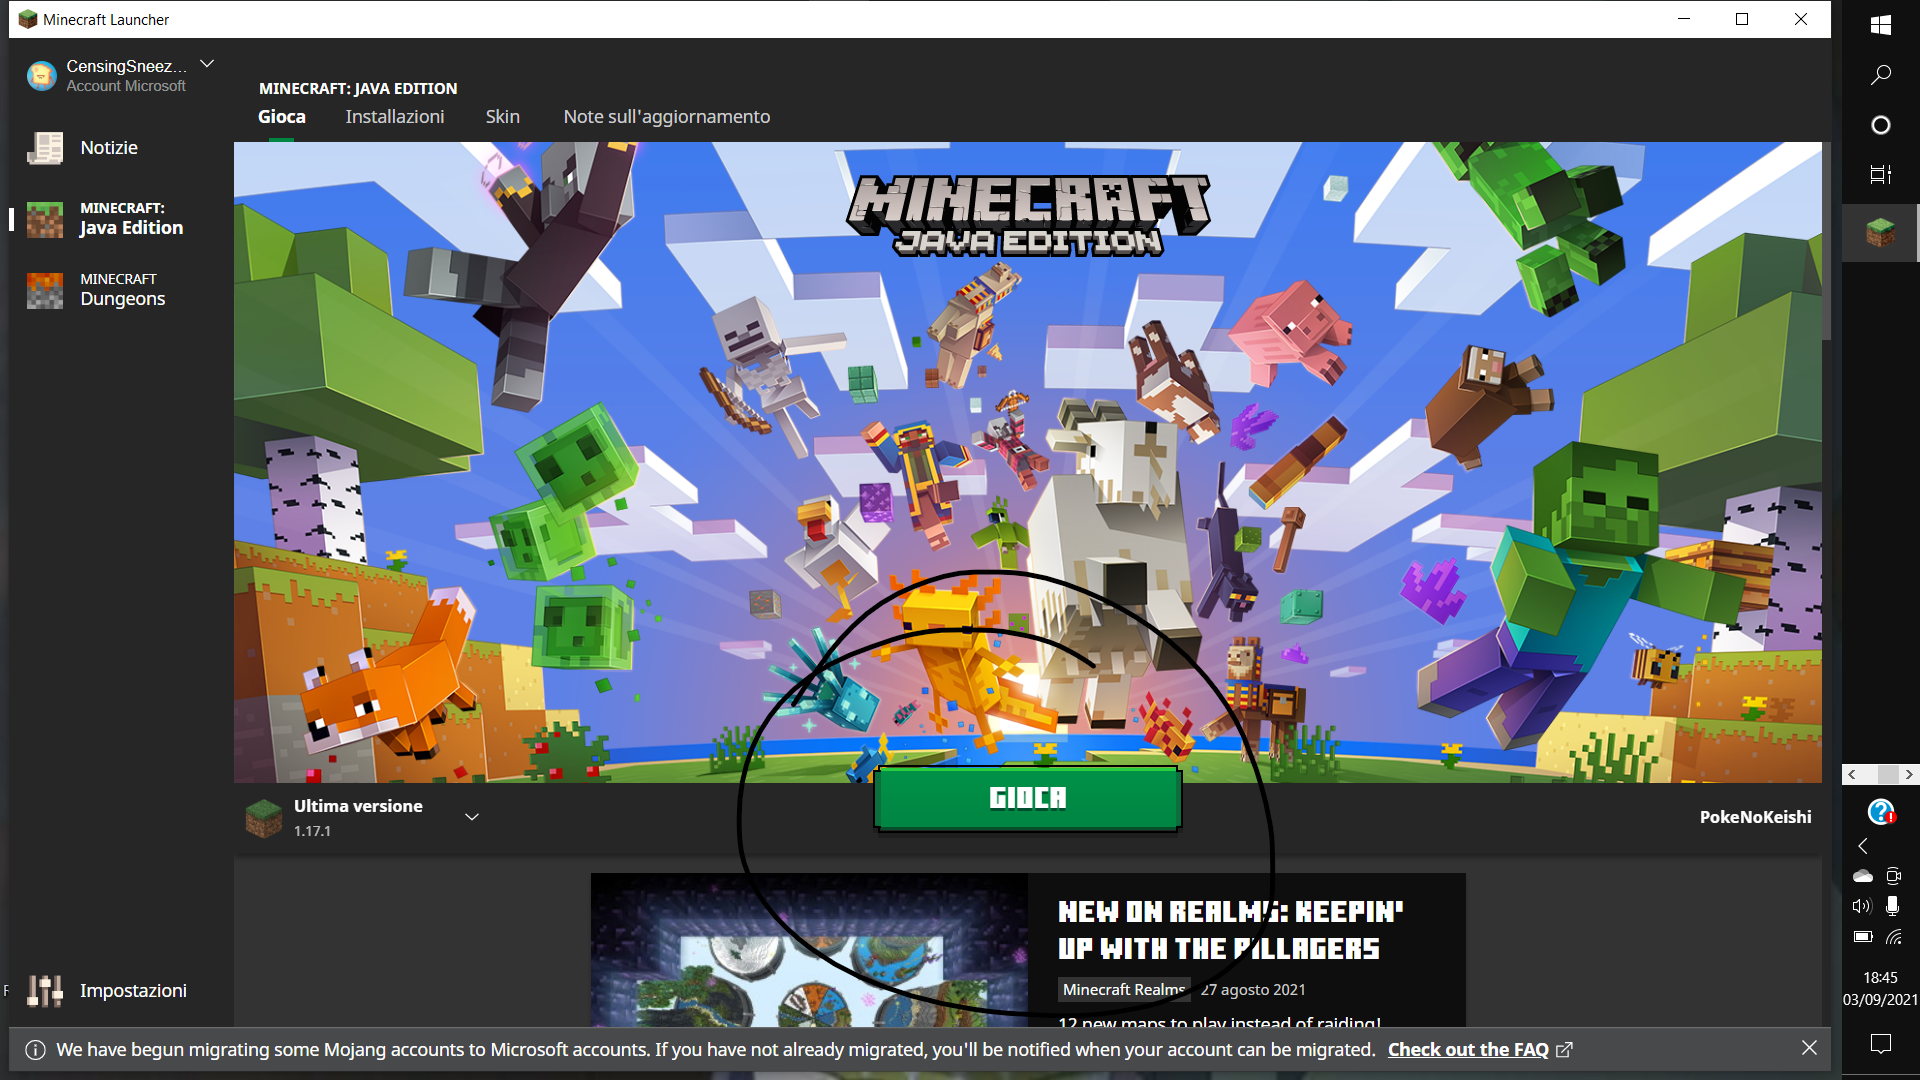Click the account avatar icon
1920x1080 pixels.
41,76
